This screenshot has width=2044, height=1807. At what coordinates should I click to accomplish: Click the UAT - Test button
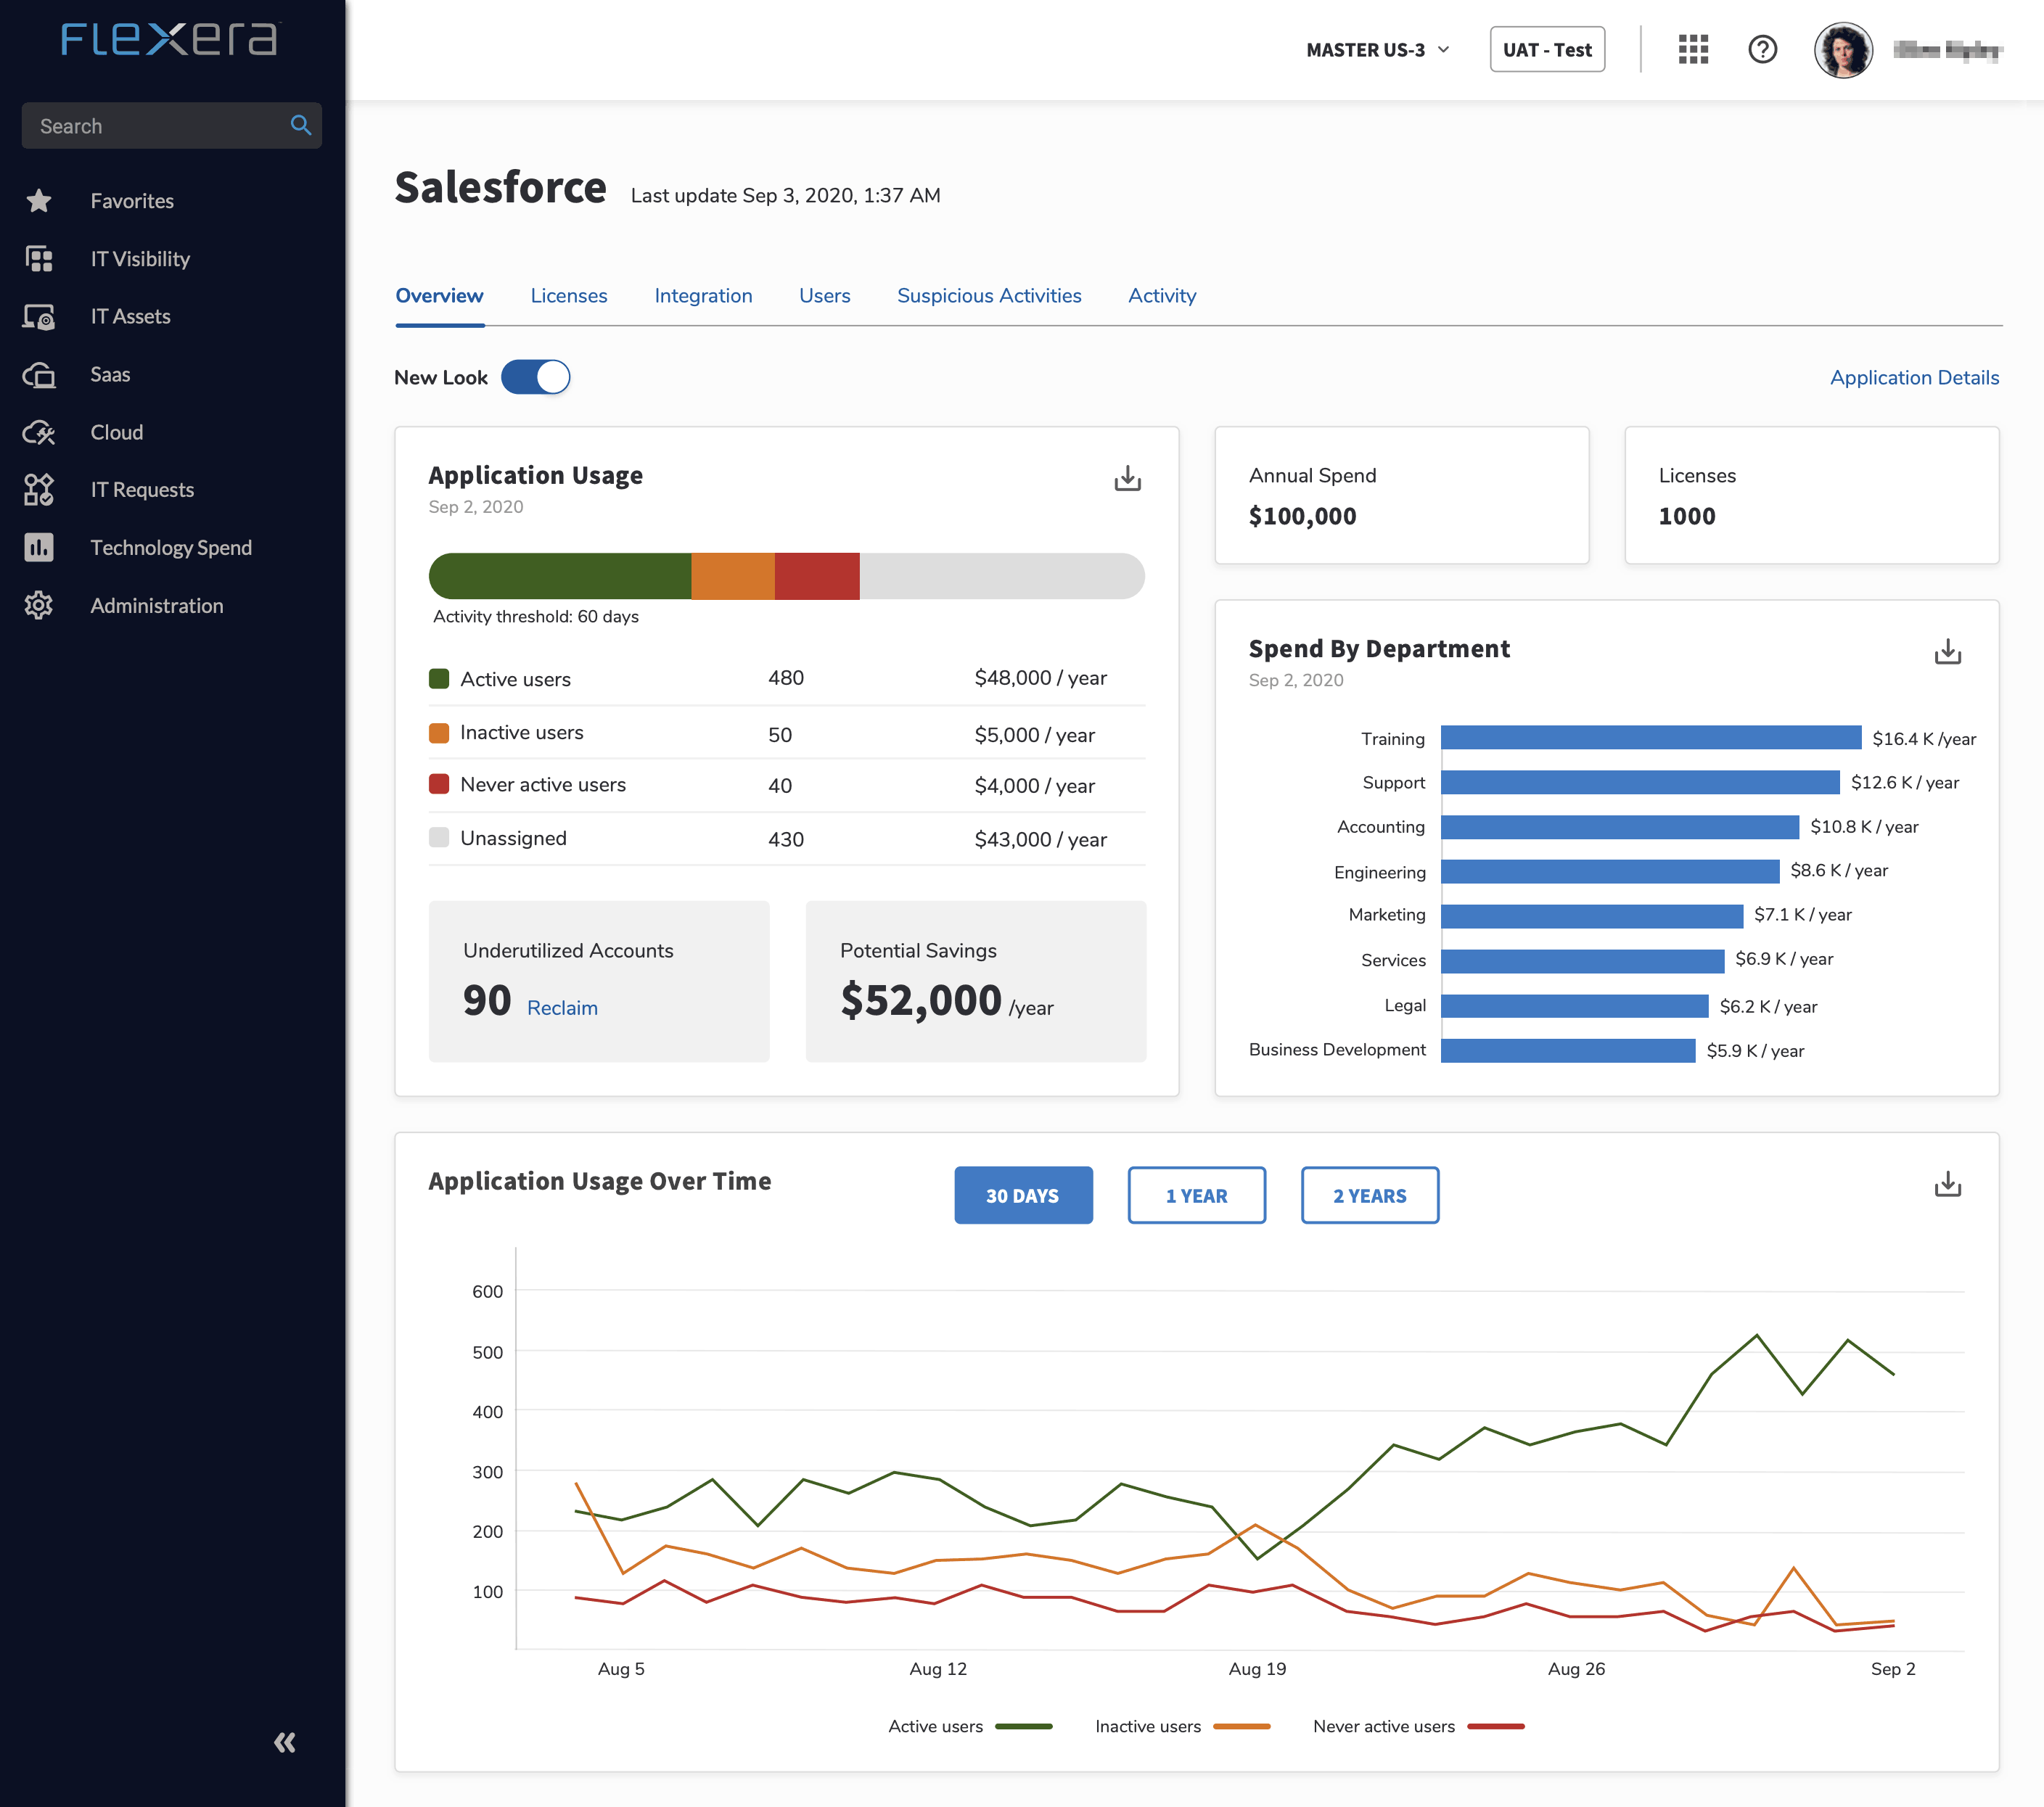pos(1547,49)
